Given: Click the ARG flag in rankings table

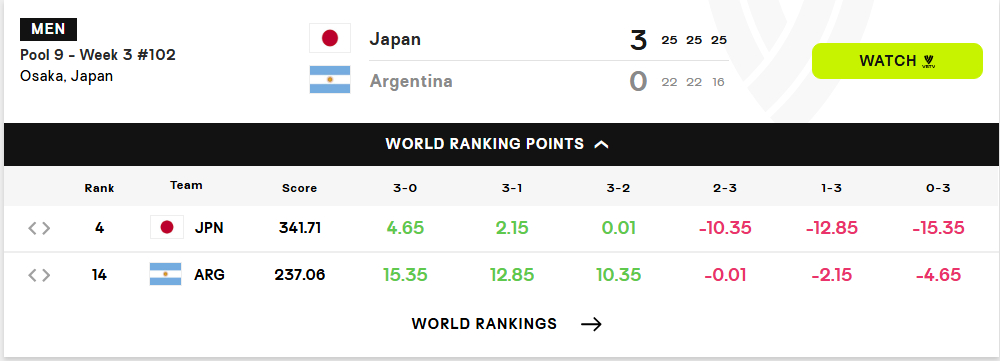Looking at the screenshot, I should point(166,274).
